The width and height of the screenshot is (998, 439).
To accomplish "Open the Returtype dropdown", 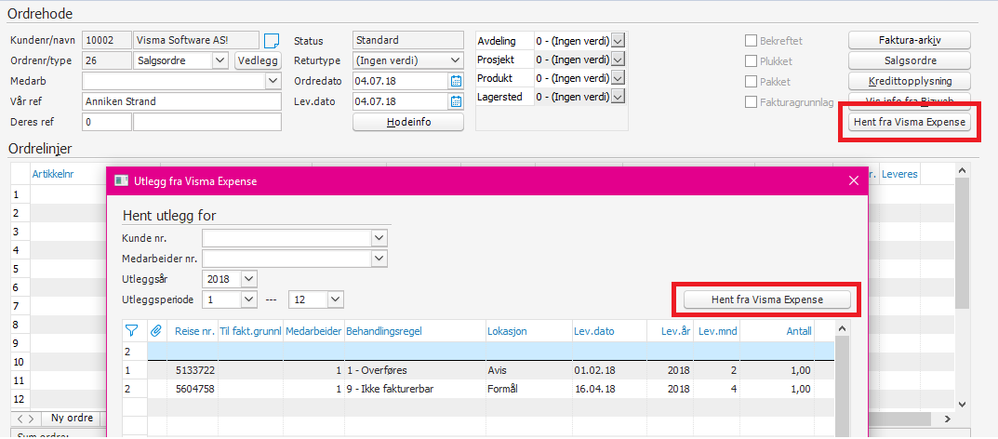I will 455,60.
